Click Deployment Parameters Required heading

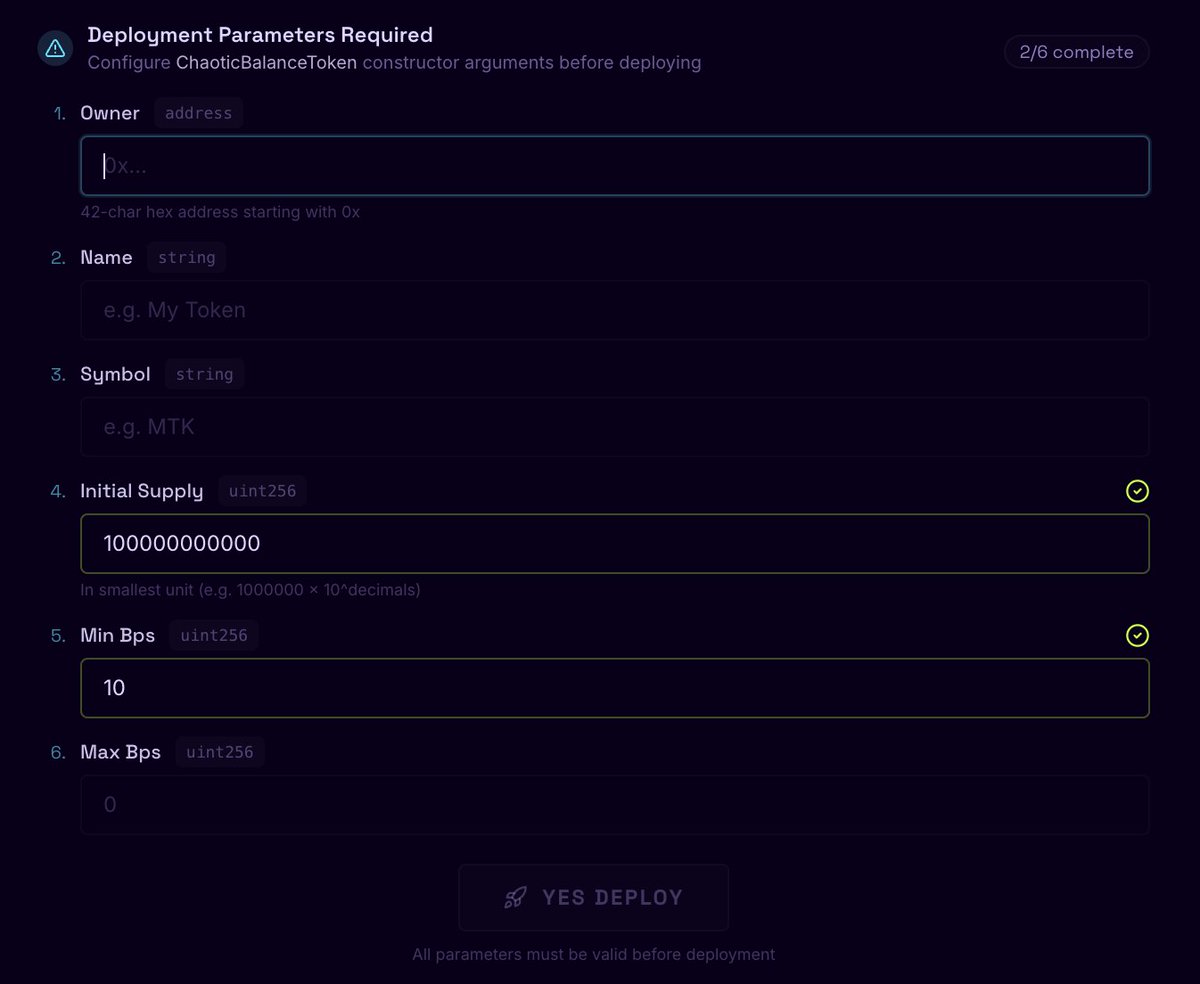tap(260, 35)
